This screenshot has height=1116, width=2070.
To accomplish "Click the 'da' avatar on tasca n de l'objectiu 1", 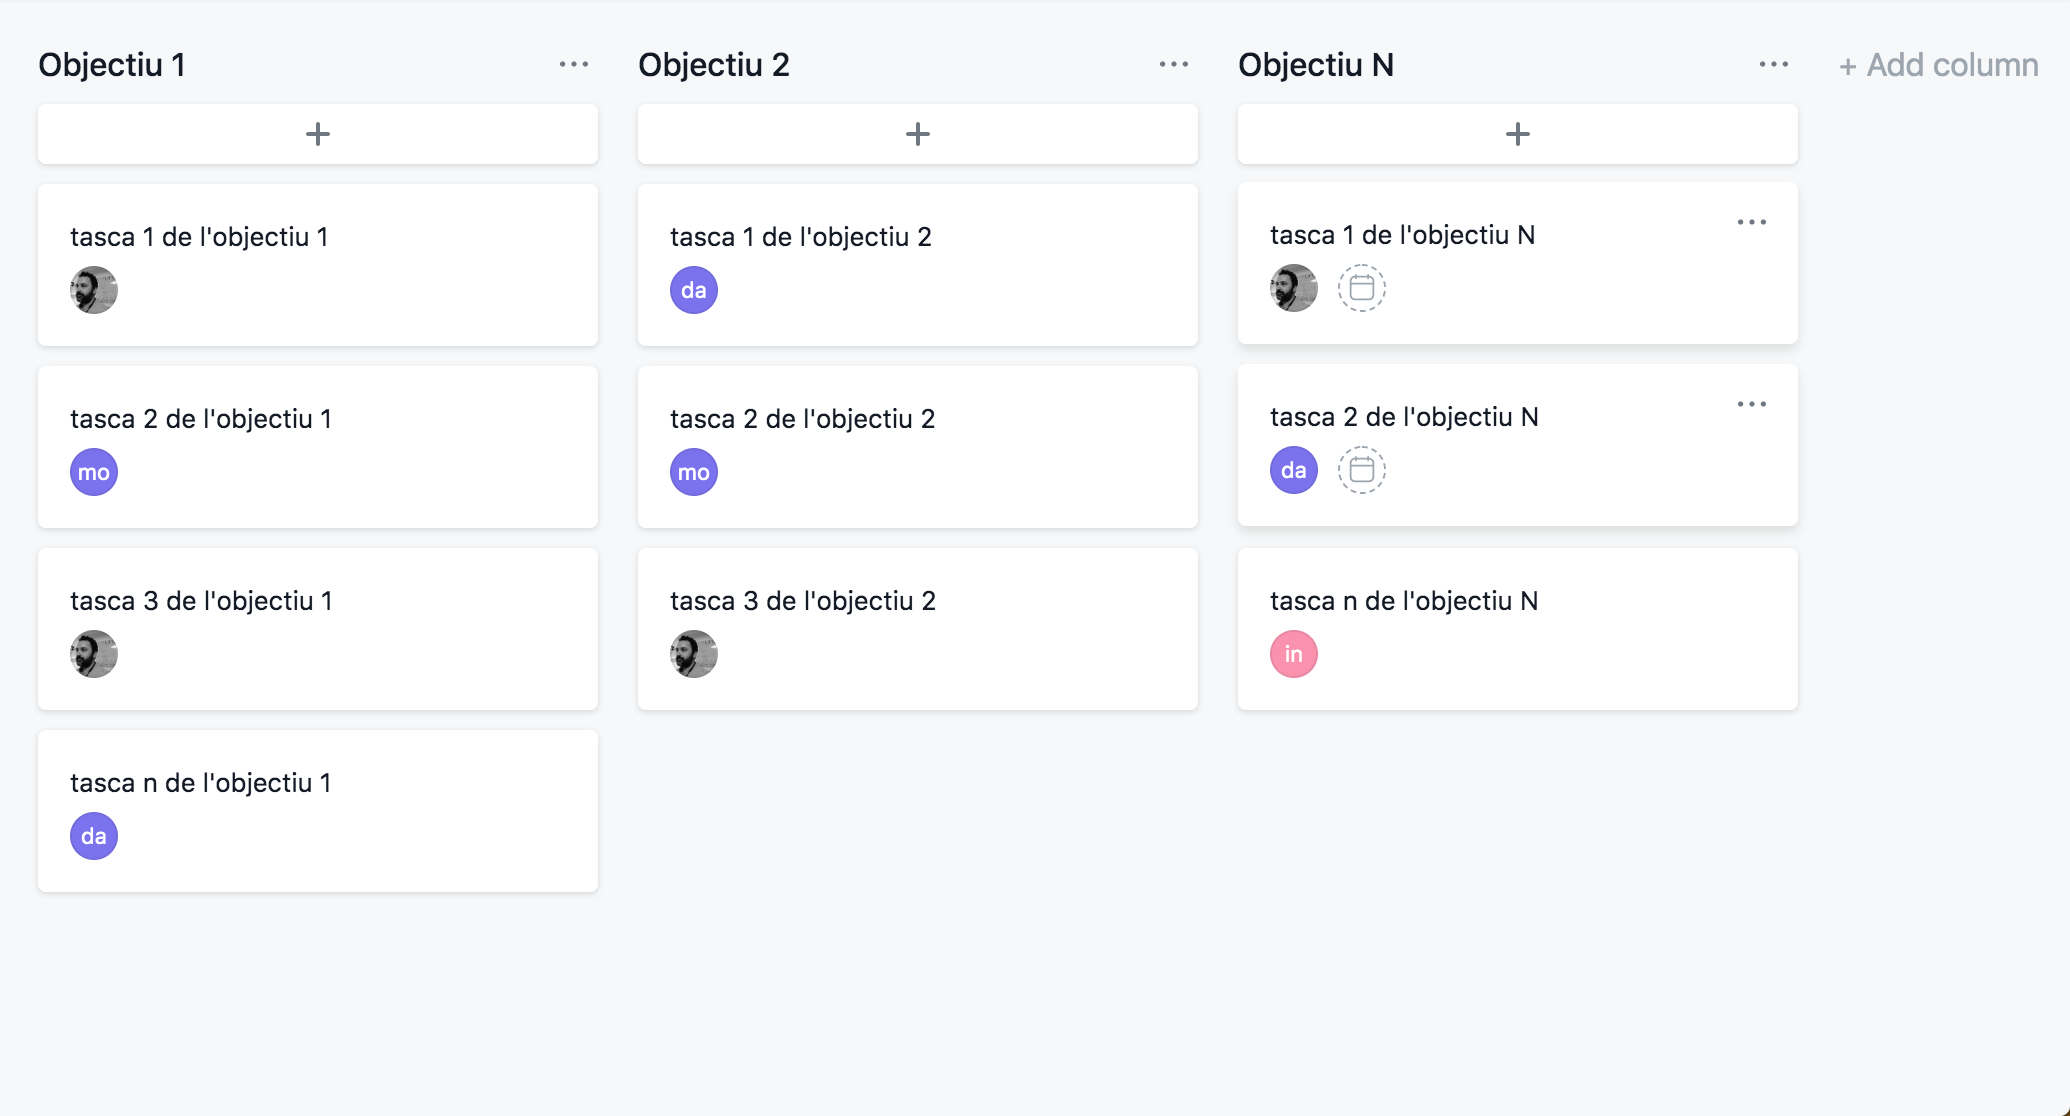I will [94, 836].
